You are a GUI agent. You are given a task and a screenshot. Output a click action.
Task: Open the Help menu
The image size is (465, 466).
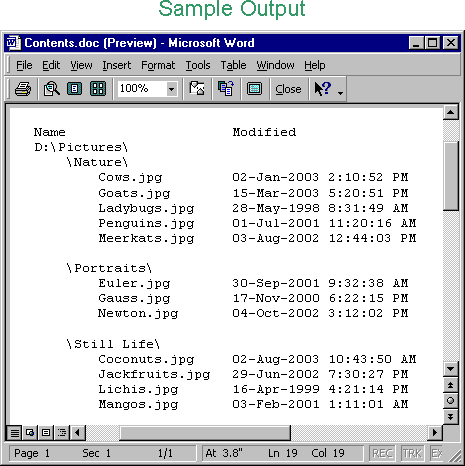tap(315, 65)
